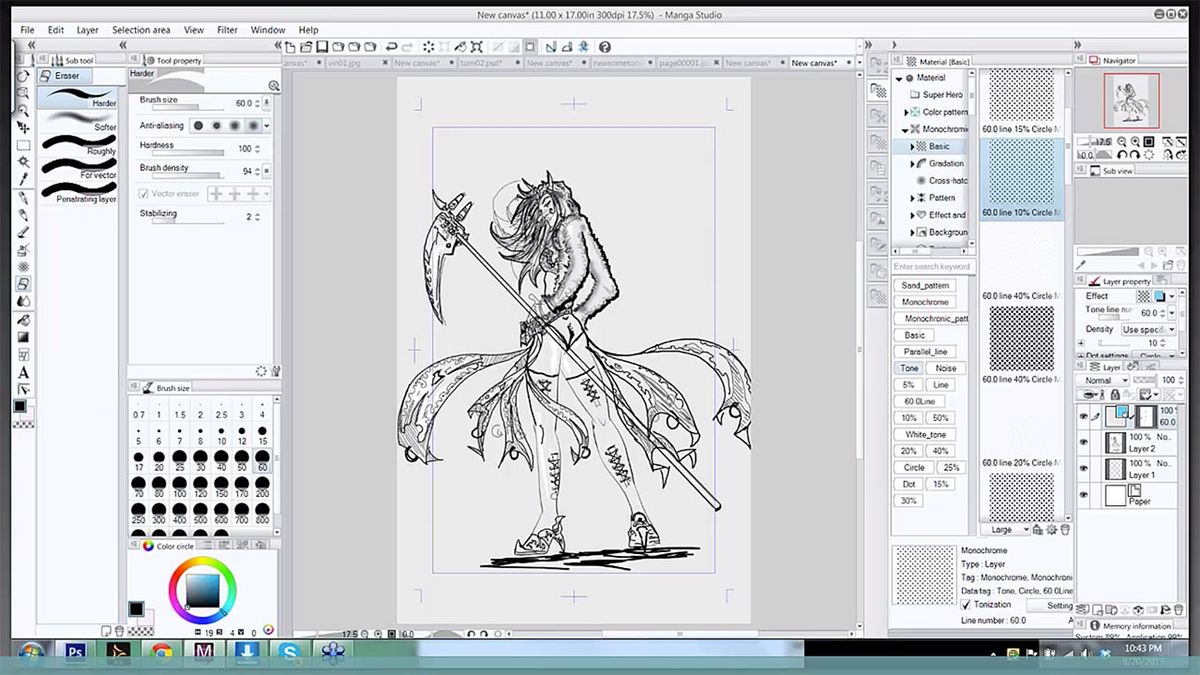Click the zoom-in magnifier in Navigator
This screenshot has height=675, width=1200.
(x=1136, y=142)
